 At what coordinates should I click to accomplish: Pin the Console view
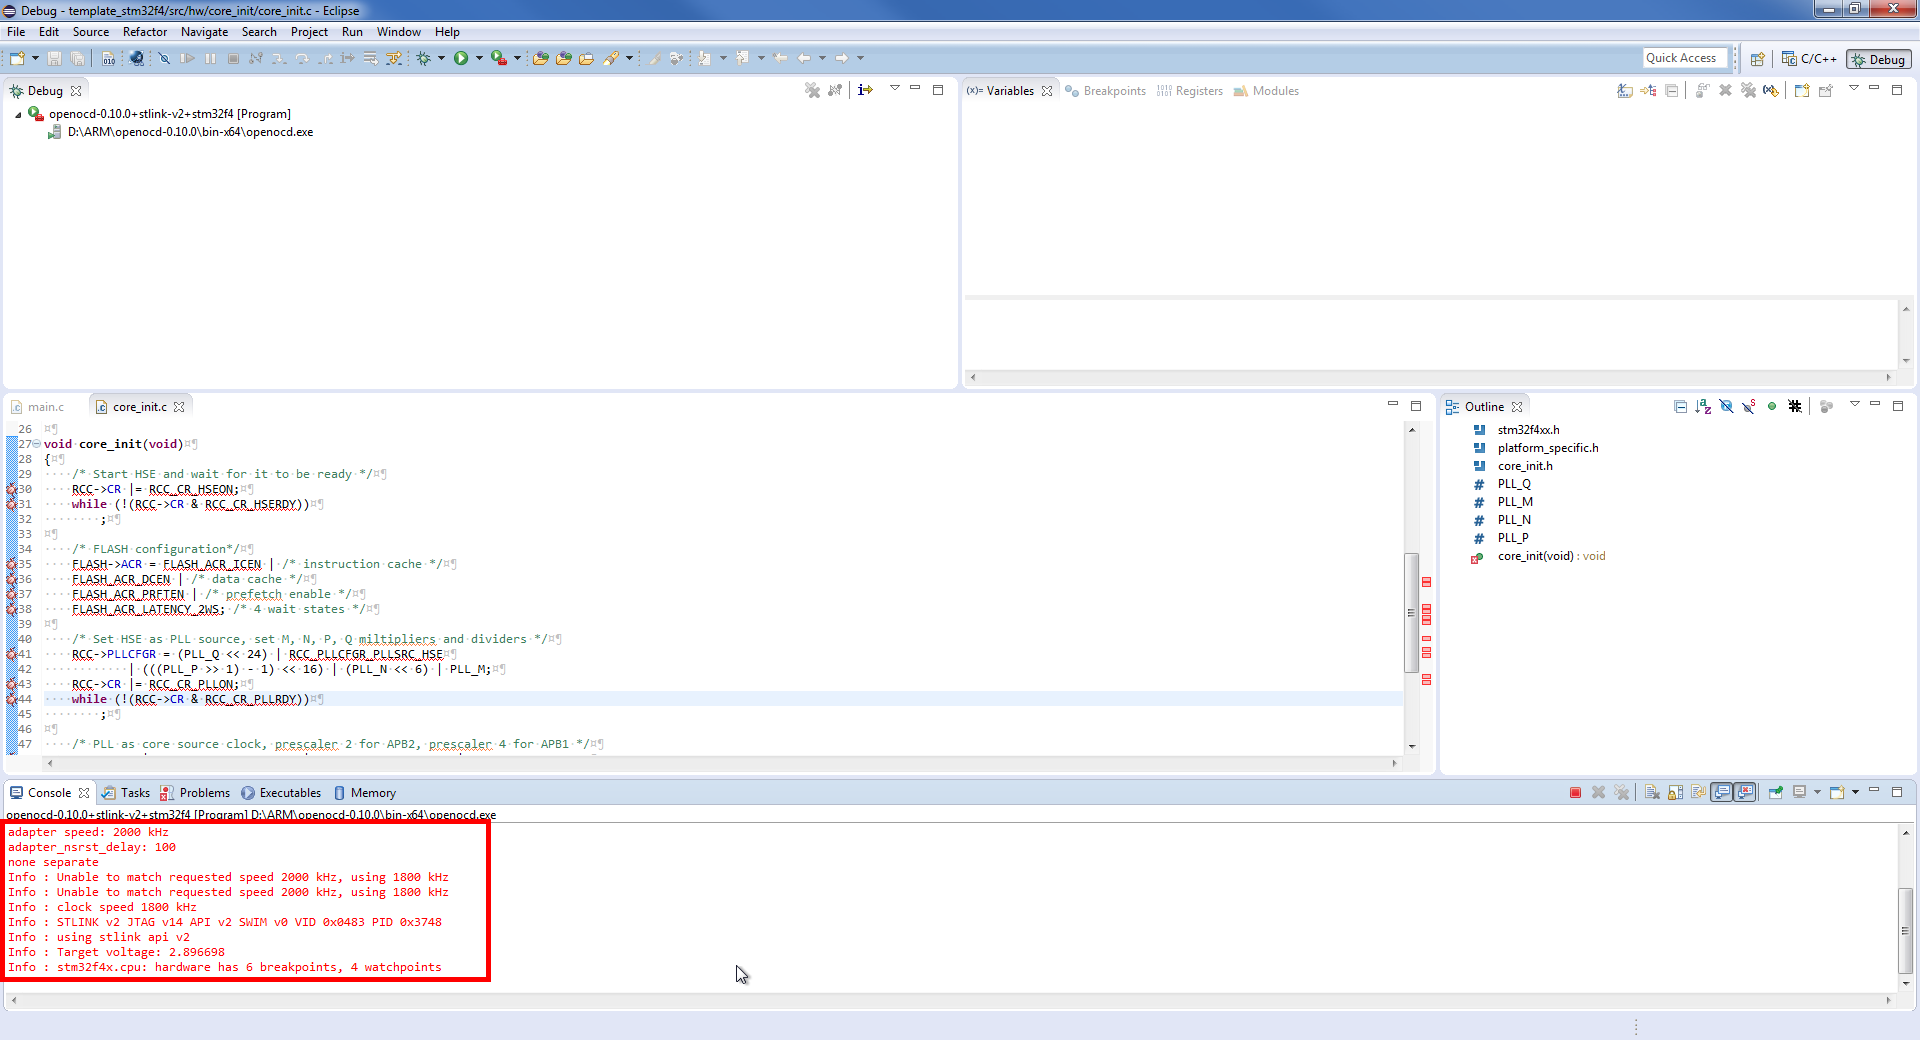1776,793
